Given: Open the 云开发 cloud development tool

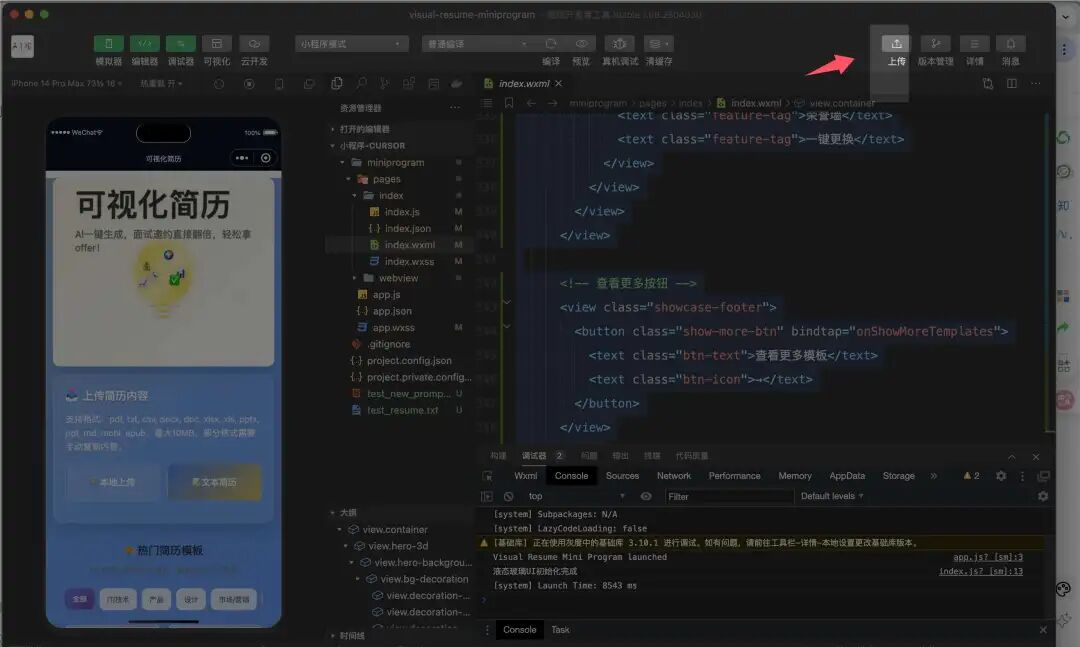Looking at the screenshot, I should pyautogui.click(x=254, y=44).
